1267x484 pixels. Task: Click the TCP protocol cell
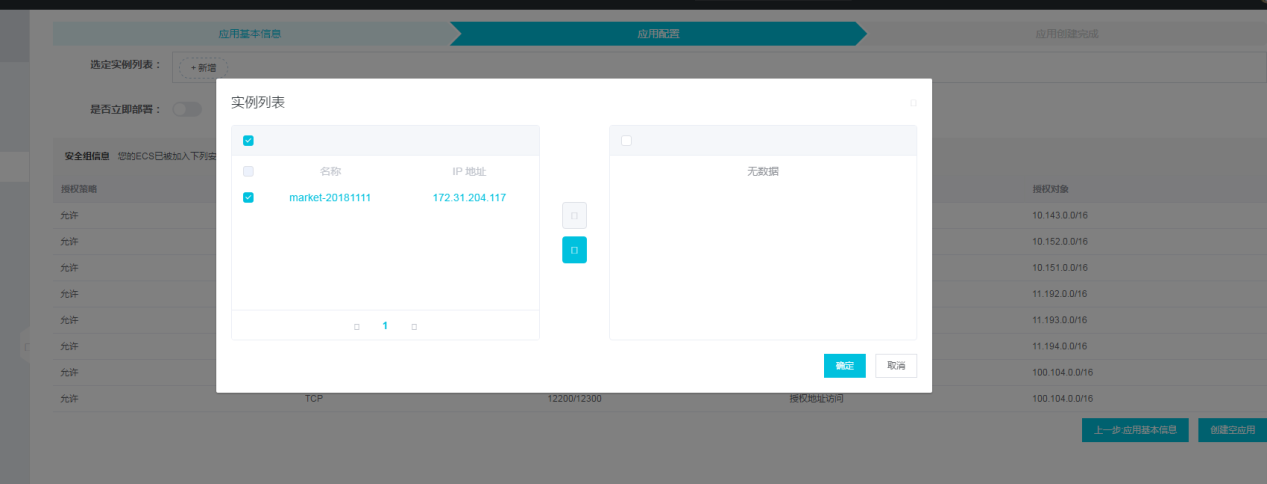[314, 398]
